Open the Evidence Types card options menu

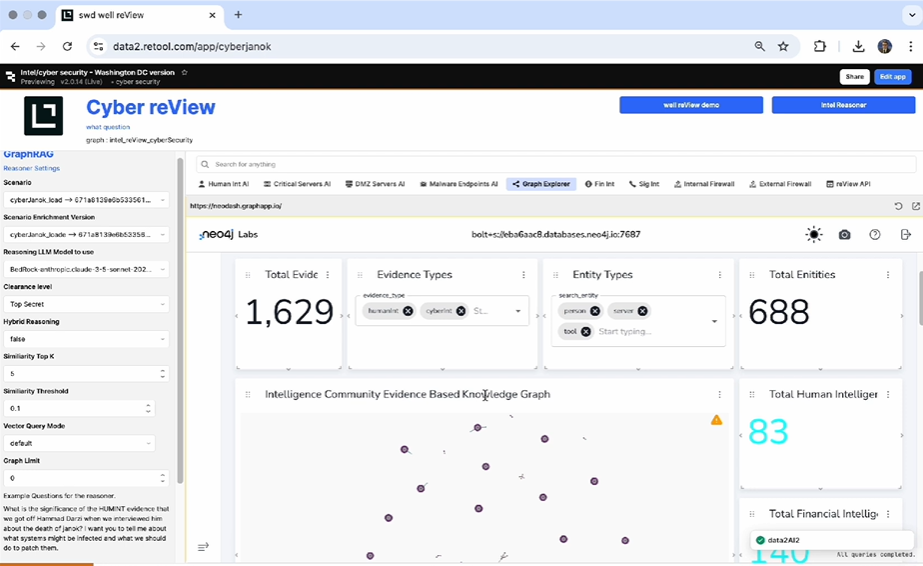[x=524, y=275]
